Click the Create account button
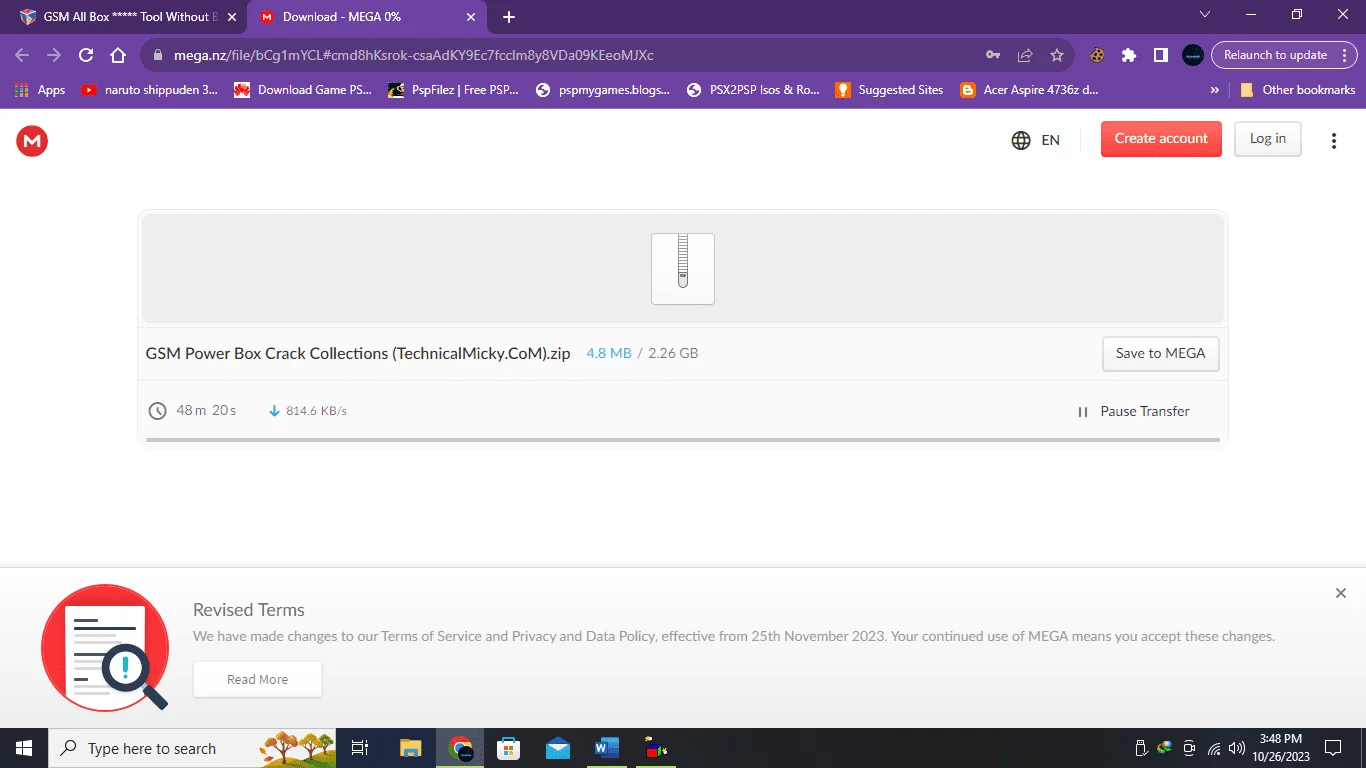 pos(1161,139)
